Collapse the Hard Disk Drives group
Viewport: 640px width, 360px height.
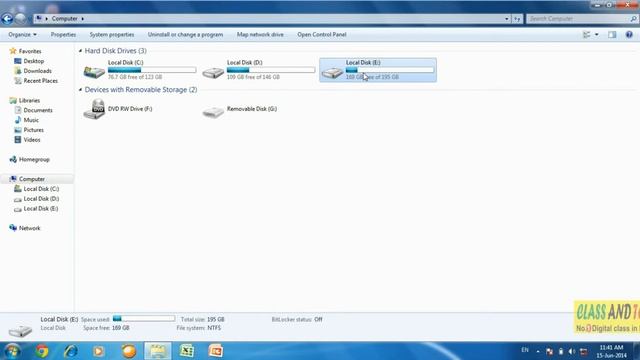[x=80, y=51]
